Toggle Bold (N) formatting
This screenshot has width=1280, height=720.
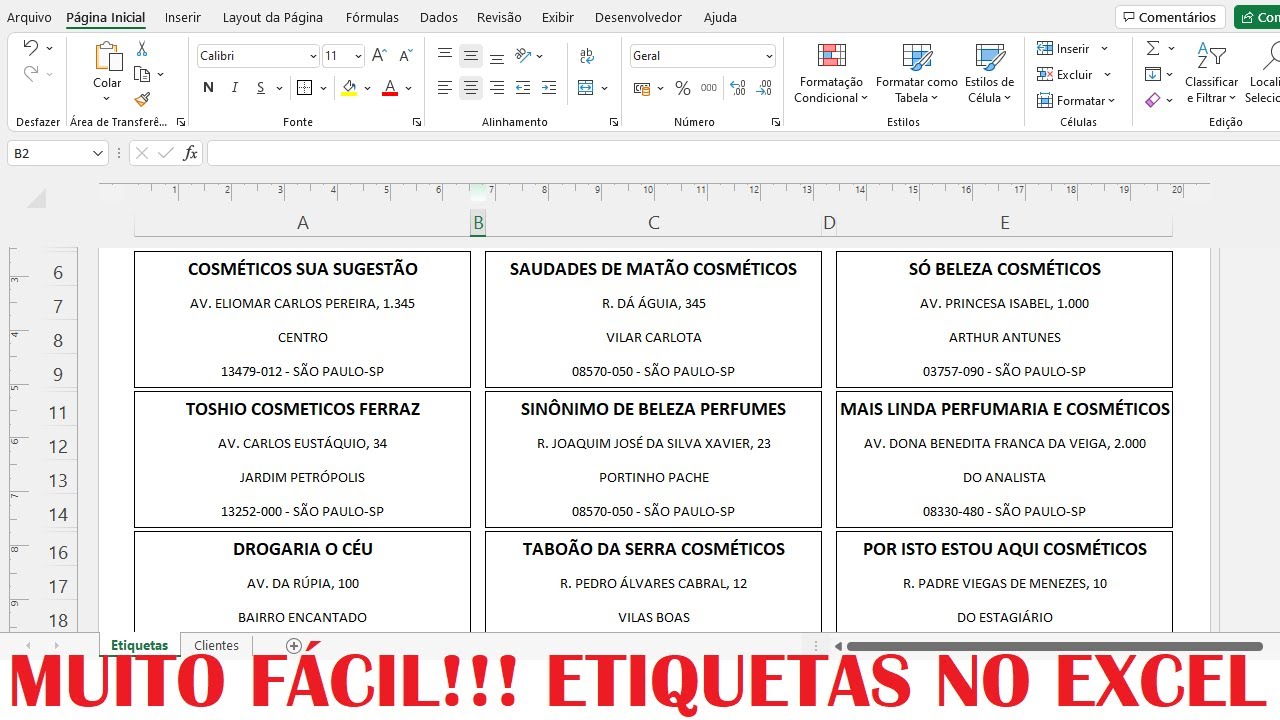point(208,88)
